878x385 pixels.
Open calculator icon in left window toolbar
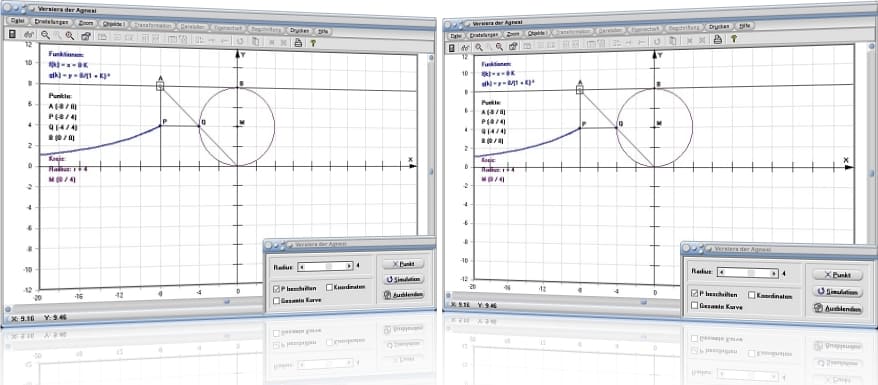coord(12,34)
